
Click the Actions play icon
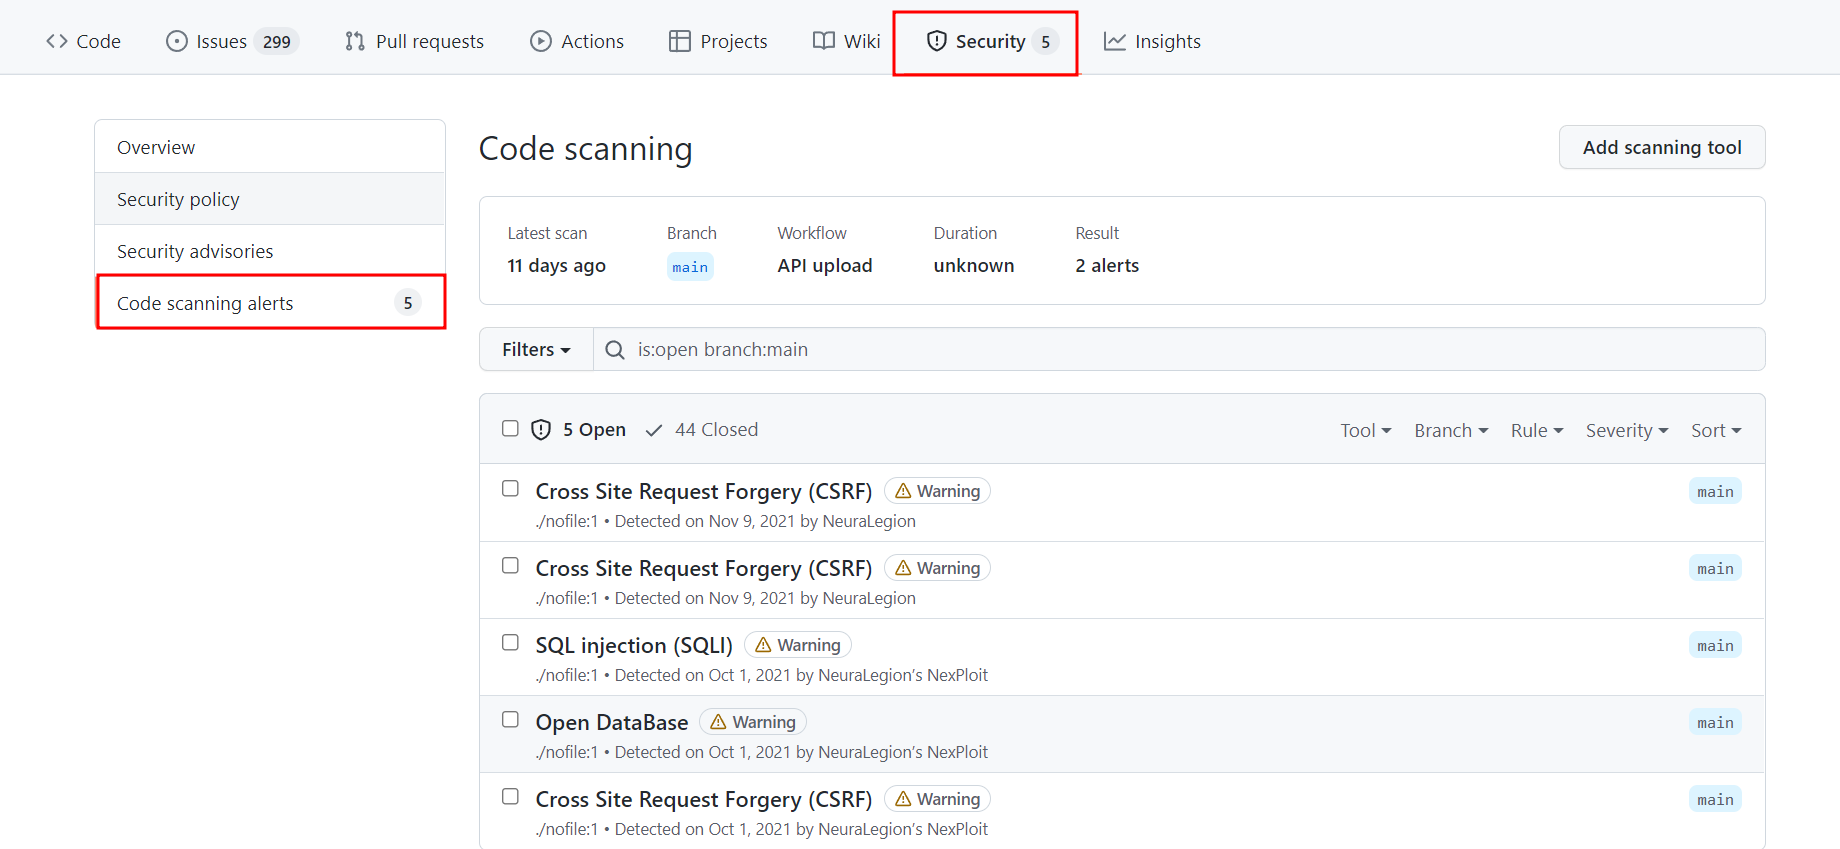pos(541,41)
